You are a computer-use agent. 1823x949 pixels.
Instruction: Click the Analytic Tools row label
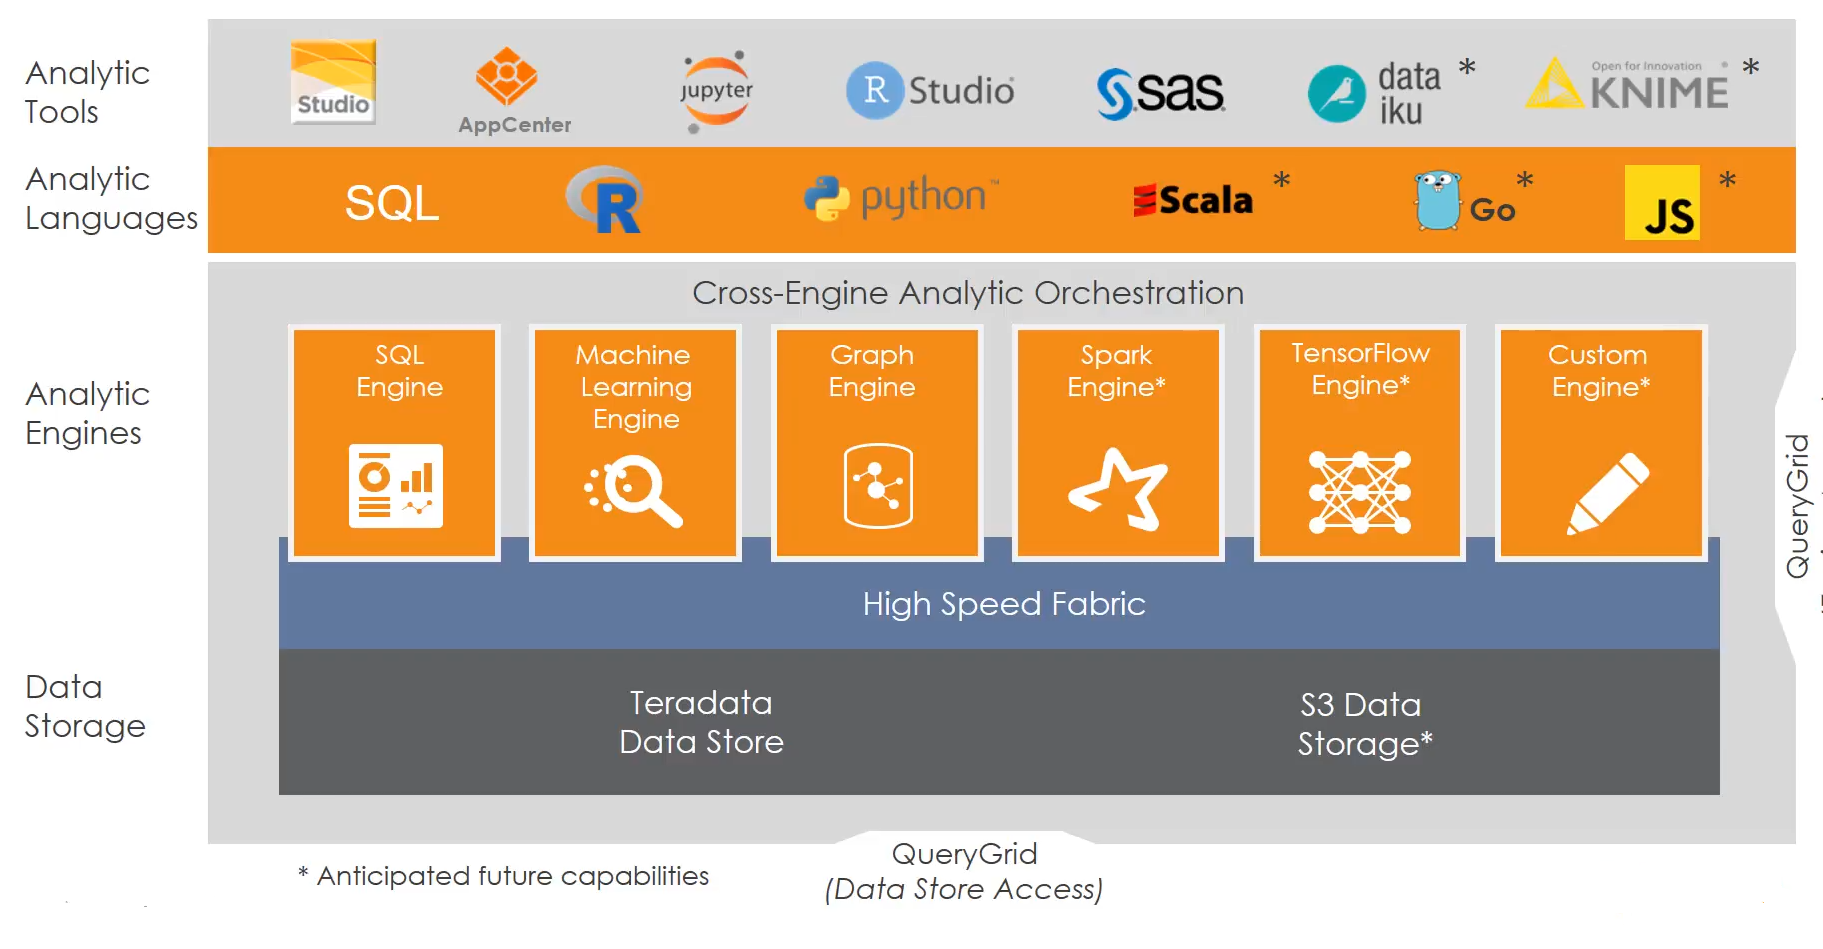point(88,92)
